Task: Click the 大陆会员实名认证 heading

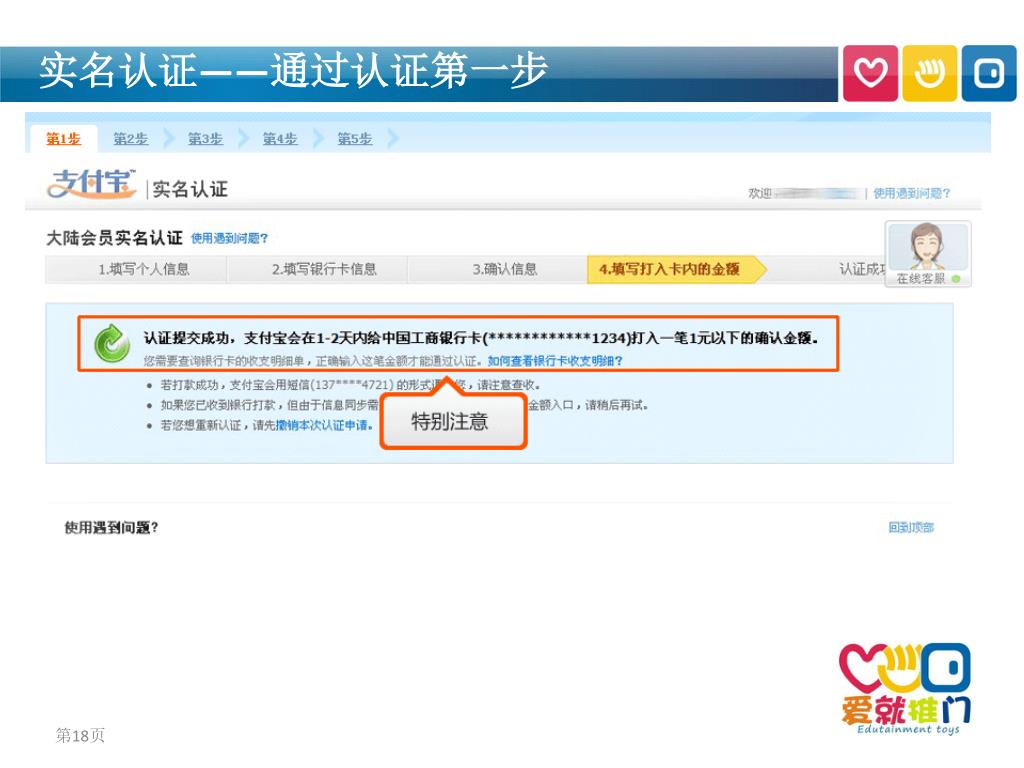Action: (x=114, y=238)
